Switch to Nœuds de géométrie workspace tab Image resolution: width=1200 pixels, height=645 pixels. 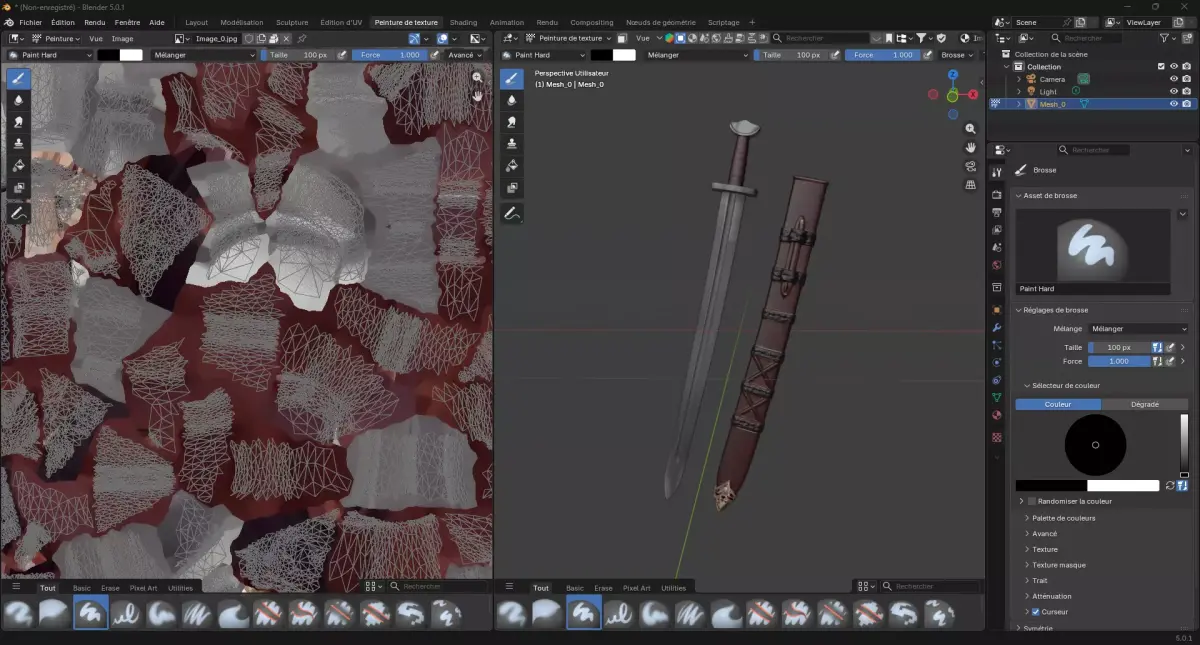click(660, 22)
